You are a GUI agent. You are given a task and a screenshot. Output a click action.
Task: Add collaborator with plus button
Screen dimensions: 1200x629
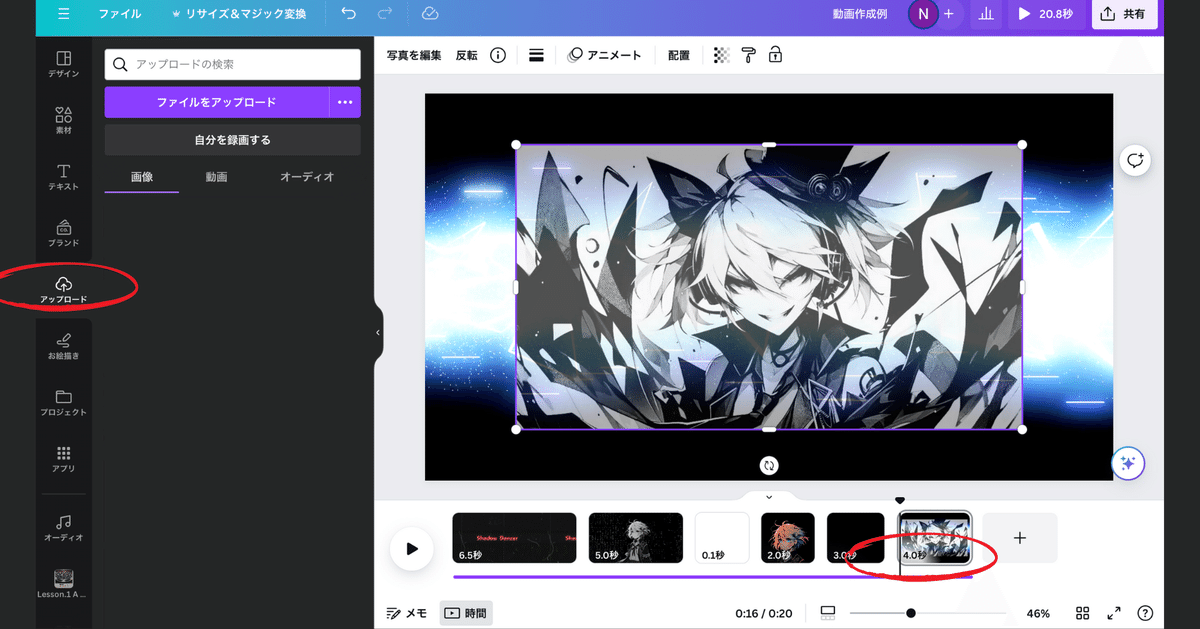click(948, 14)
